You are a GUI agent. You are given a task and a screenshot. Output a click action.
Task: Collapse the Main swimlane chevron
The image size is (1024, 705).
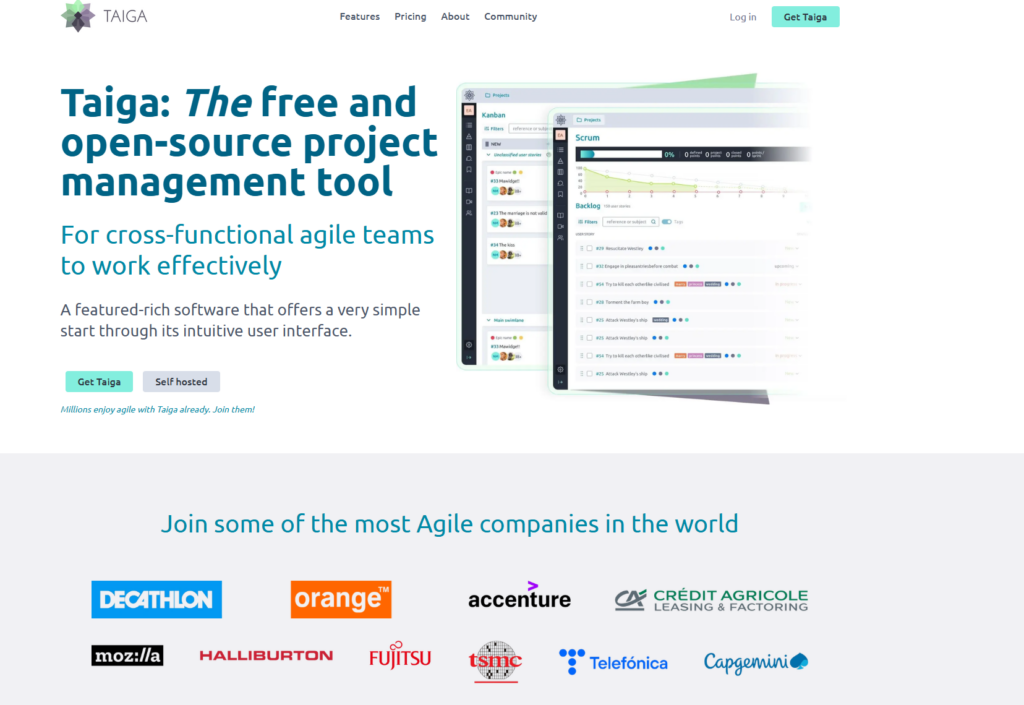tap(488, 320)
